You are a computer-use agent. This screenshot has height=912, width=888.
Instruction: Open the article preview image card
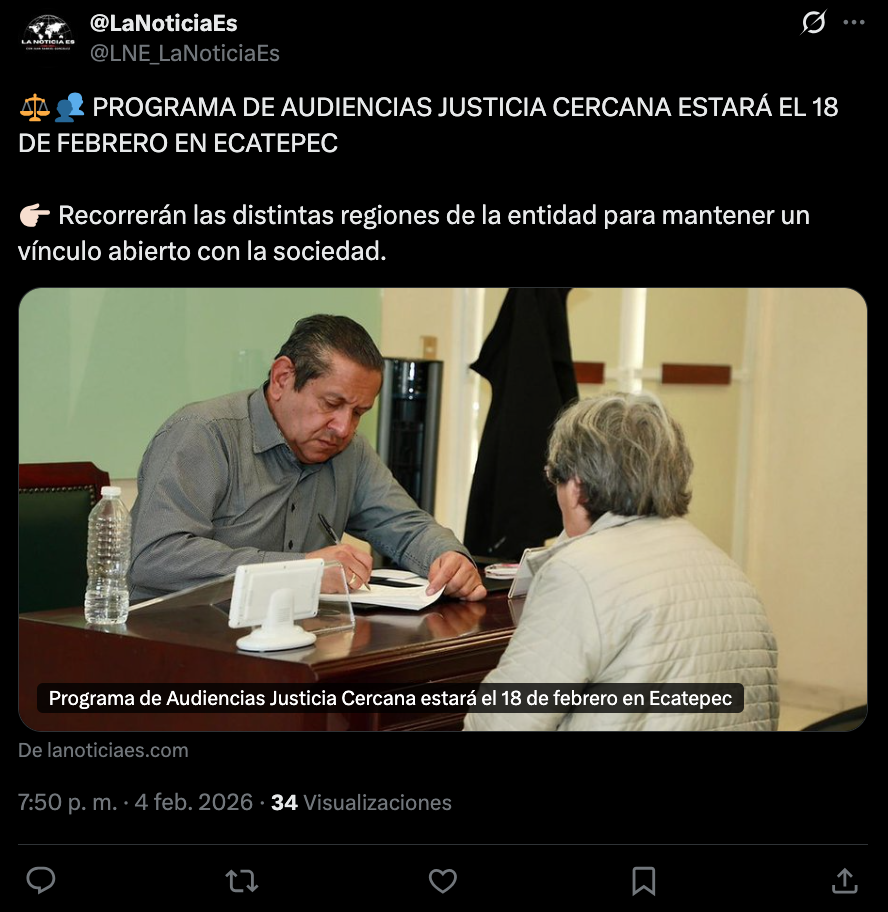443,509
